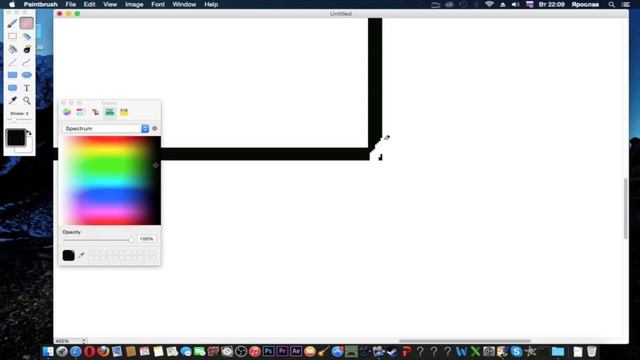The width and height of the screenshot is (640, 360).
Task: Open the Image menu
Action: (x=134, y=4)
